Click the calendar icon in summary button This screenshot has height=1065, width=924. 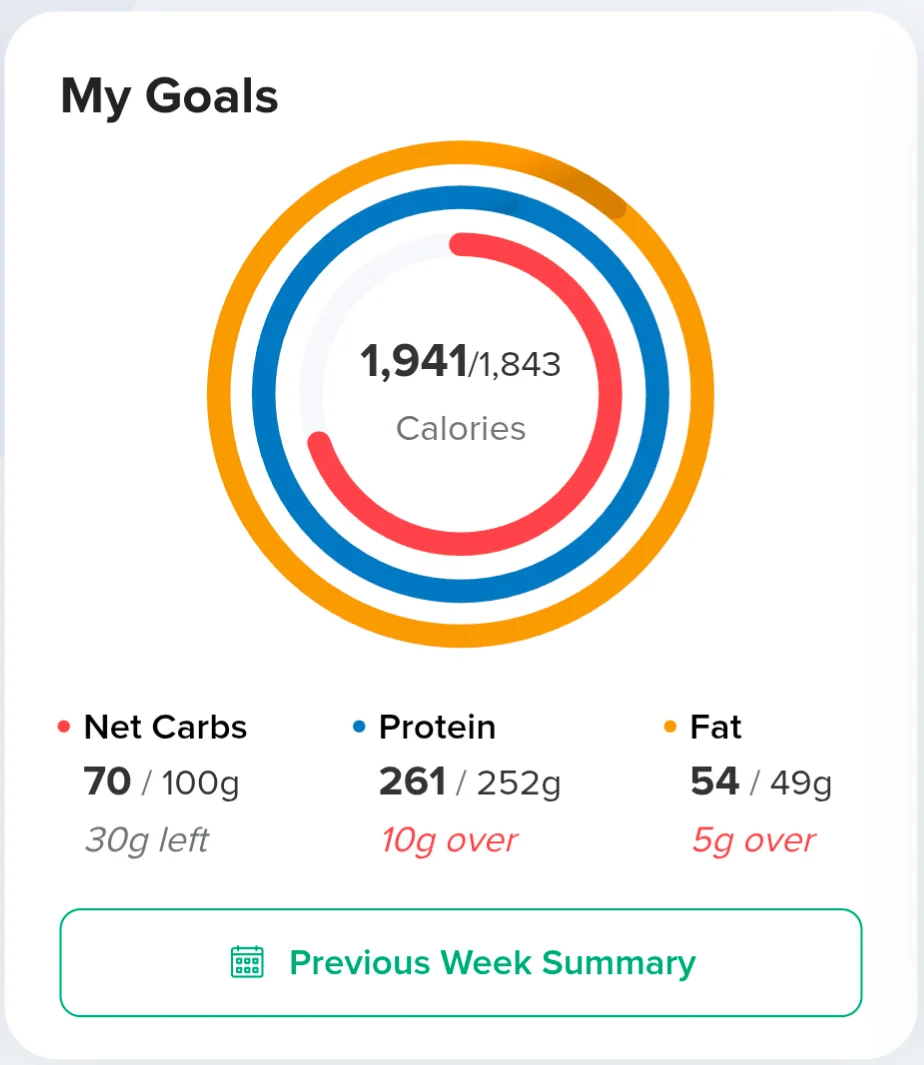click(x=247, y=962)
